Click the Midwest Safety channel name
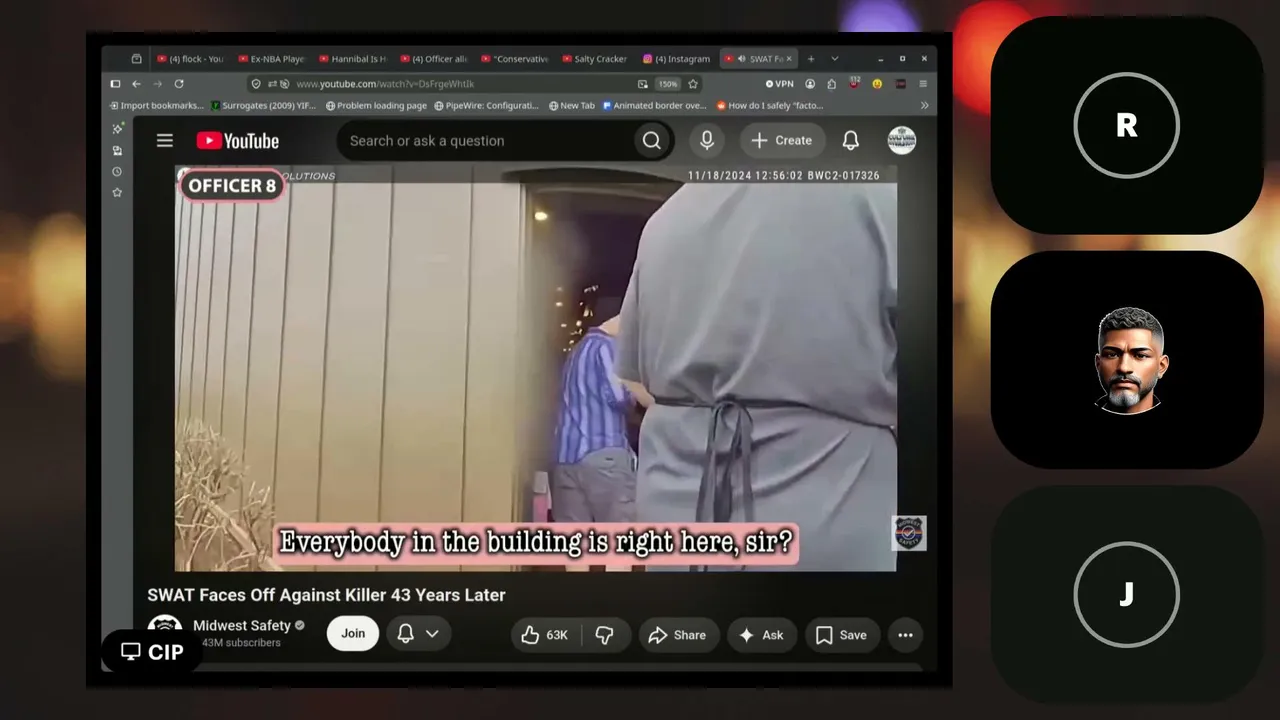This screenshot has height=720, width=1280. 242,626
